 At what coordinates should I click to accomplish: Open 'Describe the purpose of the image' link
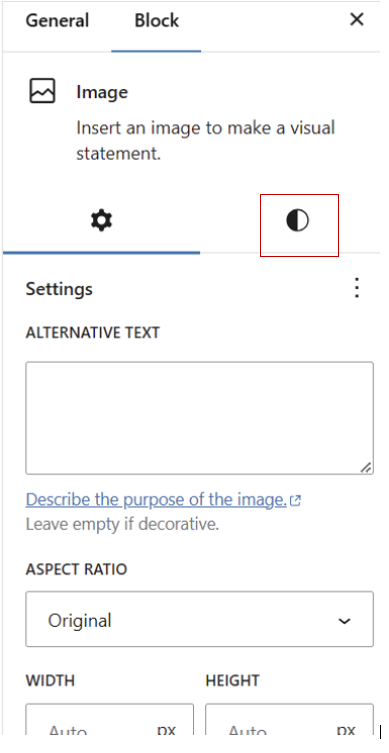(x=156, y=500)
